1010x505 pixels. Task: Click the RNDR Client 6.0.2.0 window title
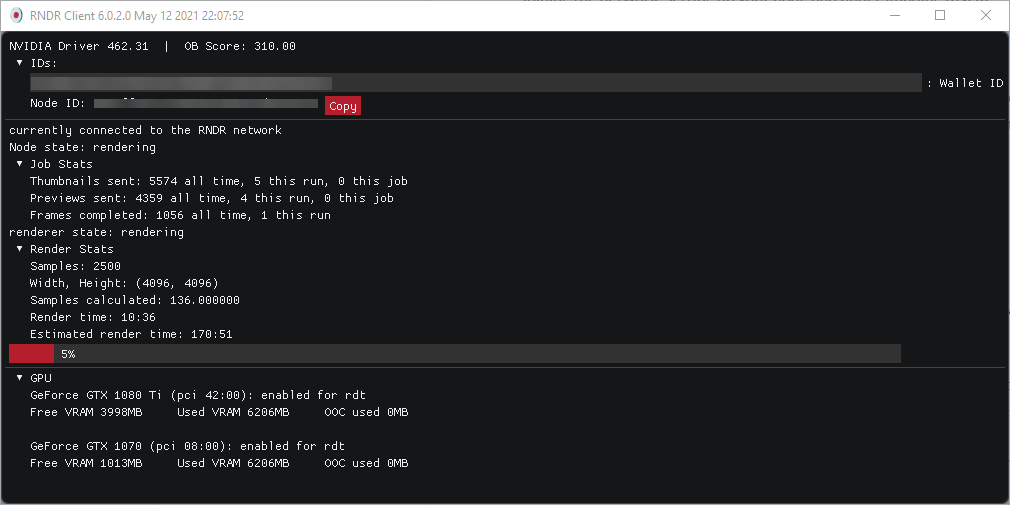tap(137, 15)
